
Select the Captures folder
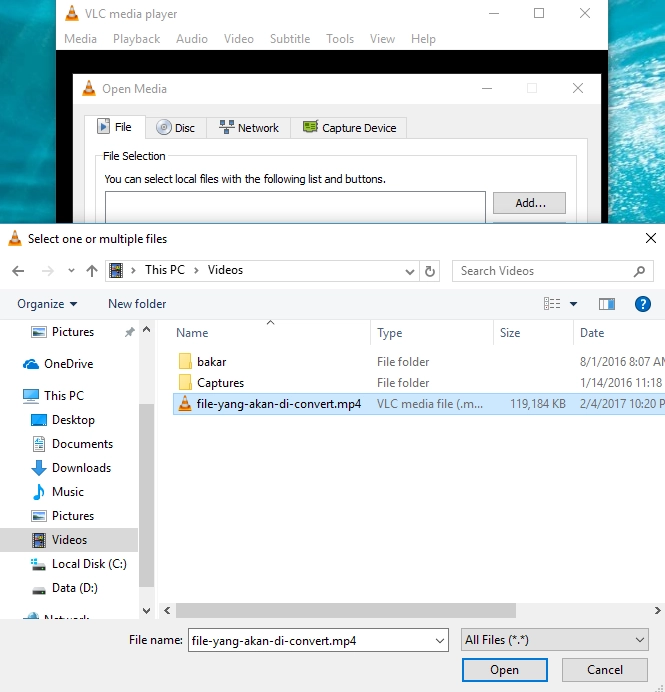tap(220, 383)
